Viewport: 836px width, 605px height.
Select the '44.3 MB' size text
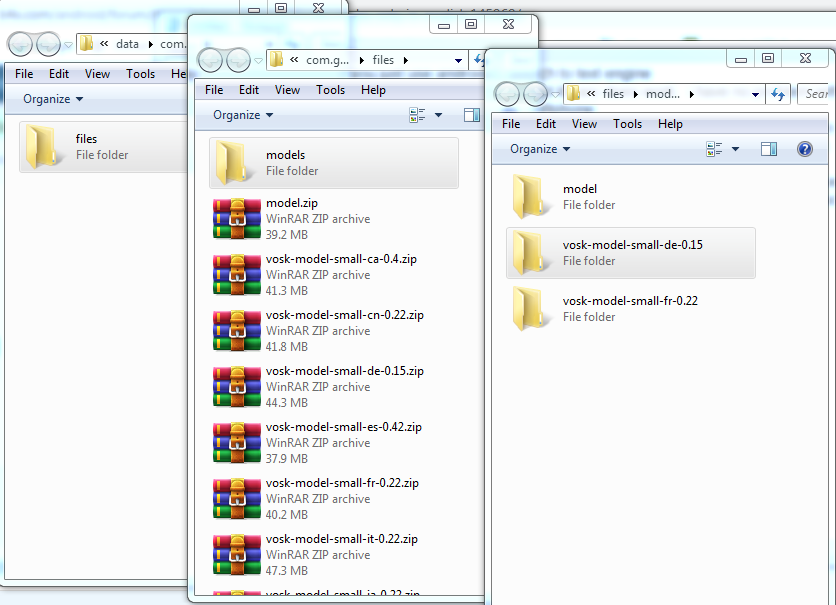[x=287, y=402]
